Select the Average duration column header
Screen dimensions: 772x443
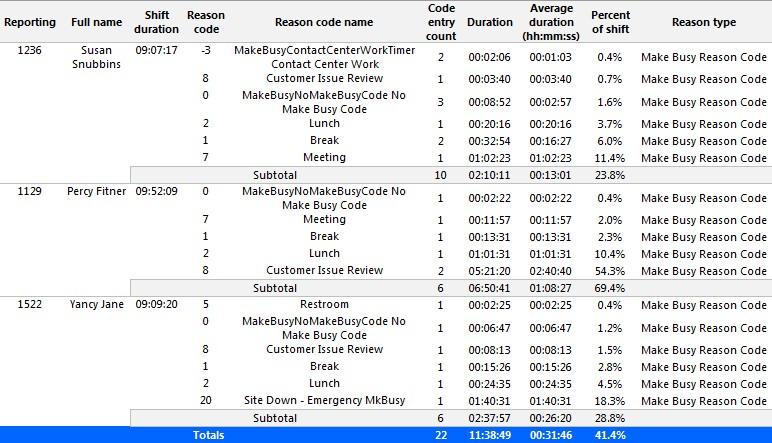tap(551, 22)
